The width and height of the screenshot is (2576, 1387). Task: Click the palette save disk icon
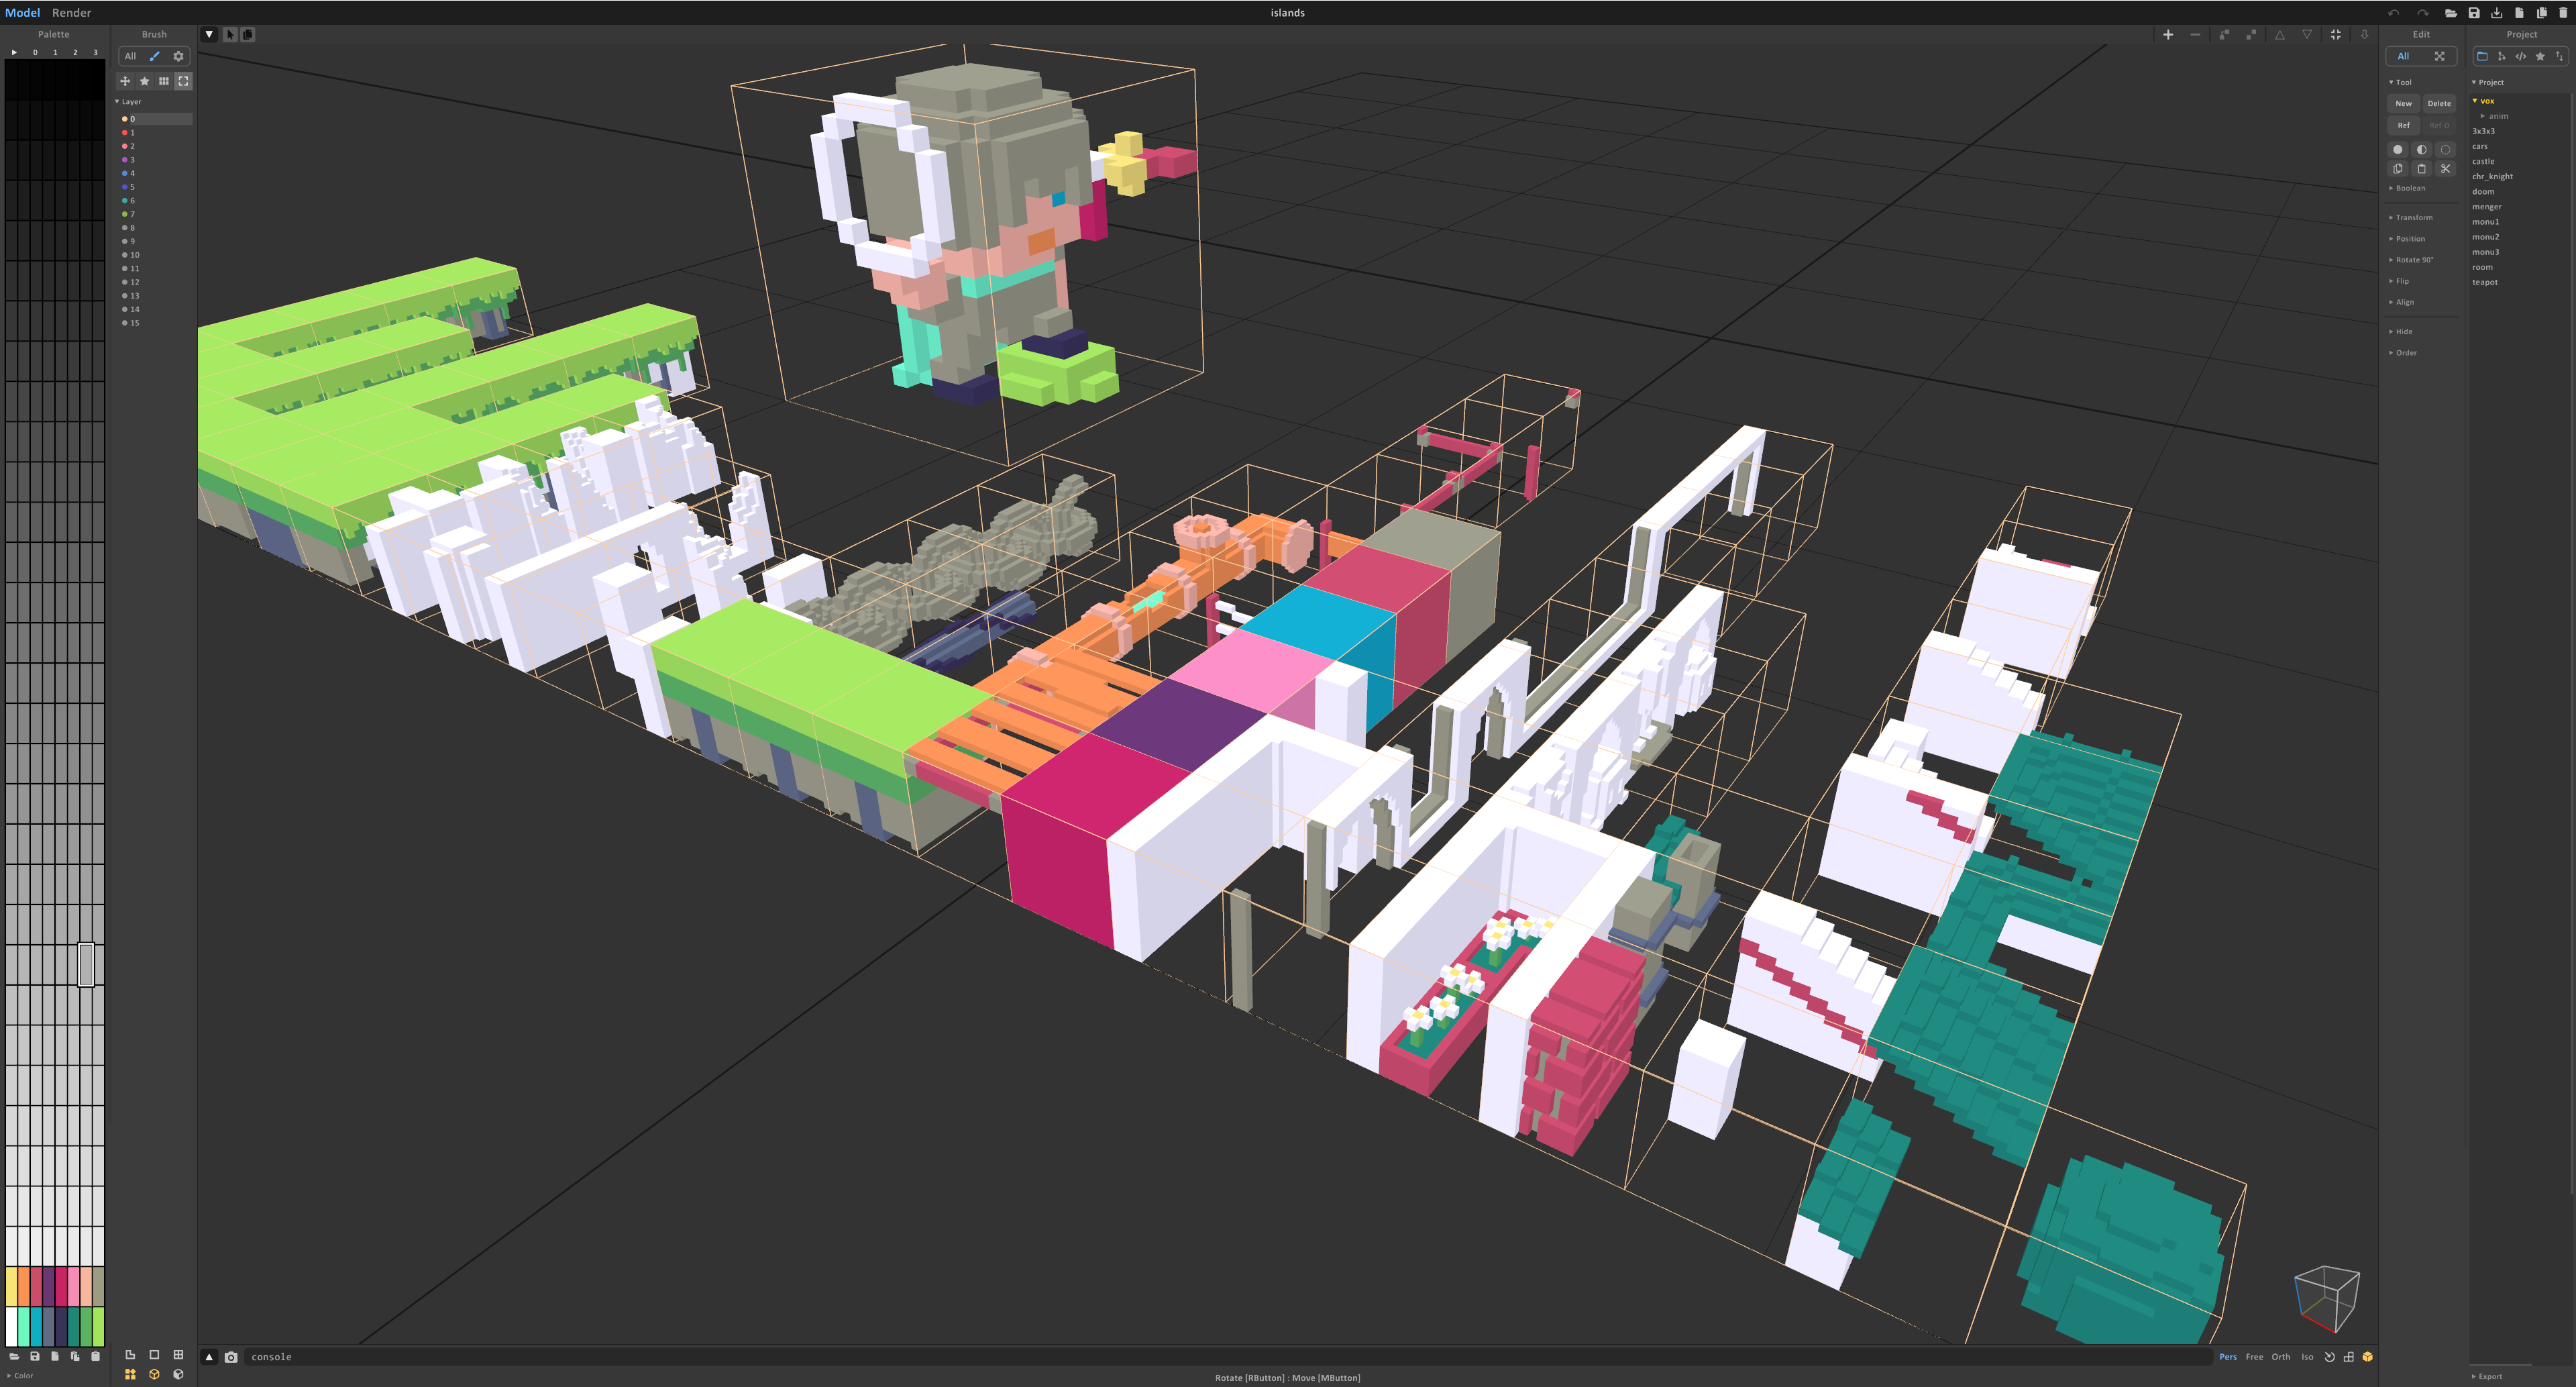tap(35, 1356)
